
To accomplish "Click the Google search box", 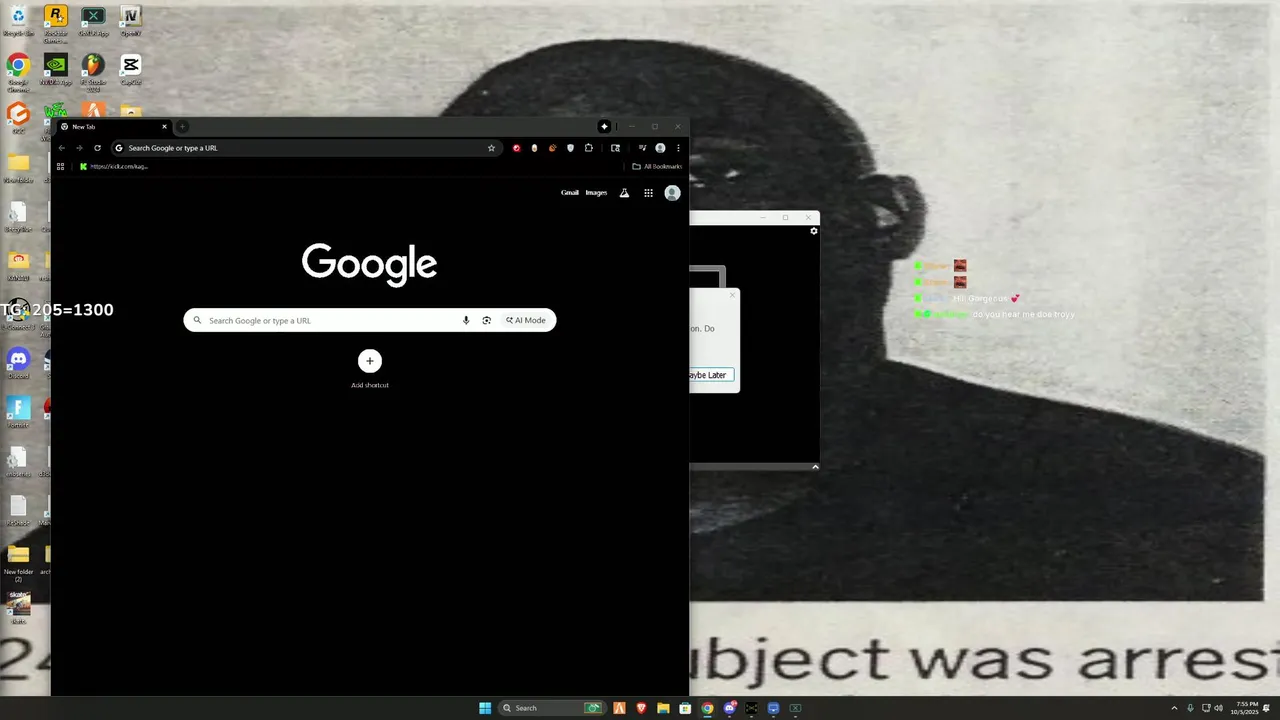I will pyautogui.click(x=369, y=320).
